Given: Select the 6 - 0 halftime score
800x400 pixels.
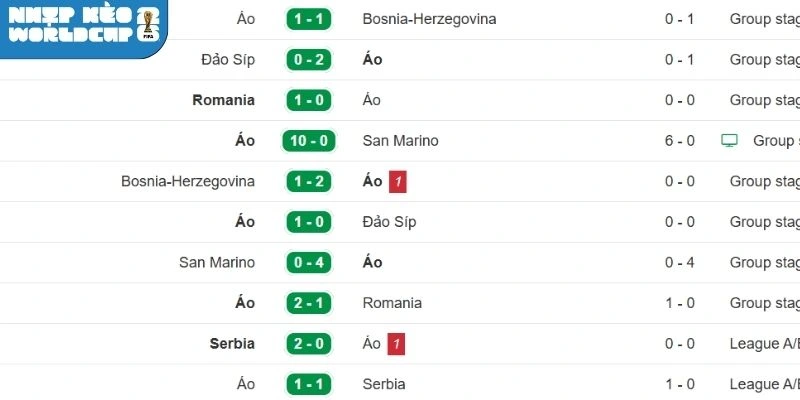Looking at the screenshot, I should (680, 141).
